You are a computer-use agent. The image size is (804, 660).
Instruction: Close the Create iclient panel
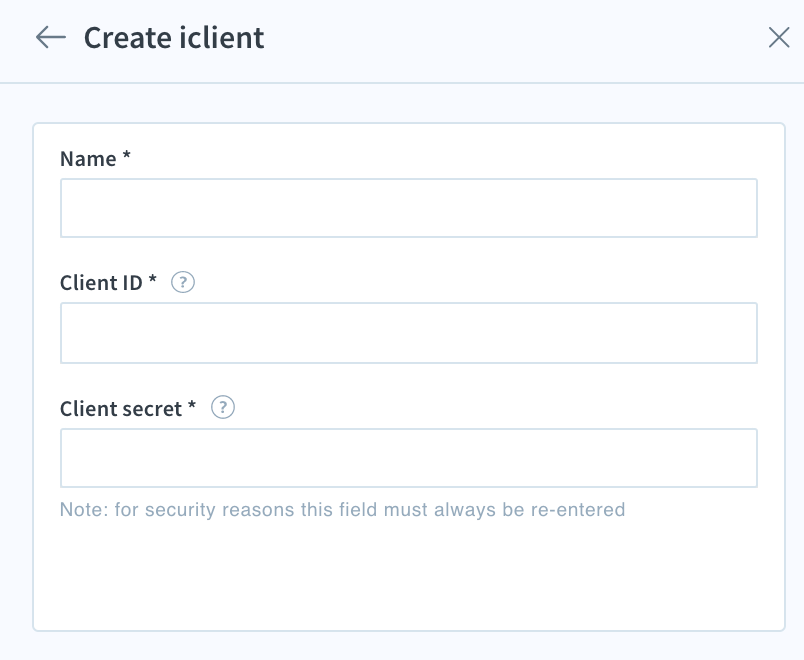click(x=779, y=37)
